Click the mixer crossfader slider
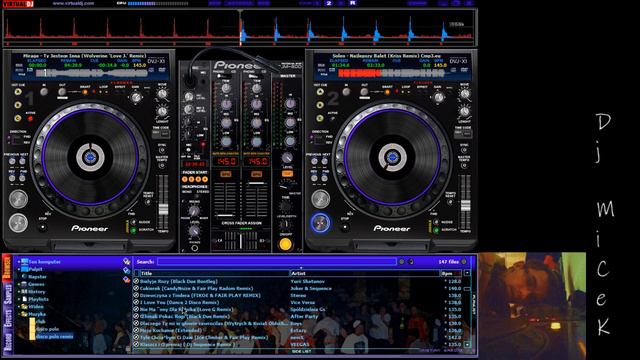The height and width of the screenshot is (360, 640). pos(240,240)
